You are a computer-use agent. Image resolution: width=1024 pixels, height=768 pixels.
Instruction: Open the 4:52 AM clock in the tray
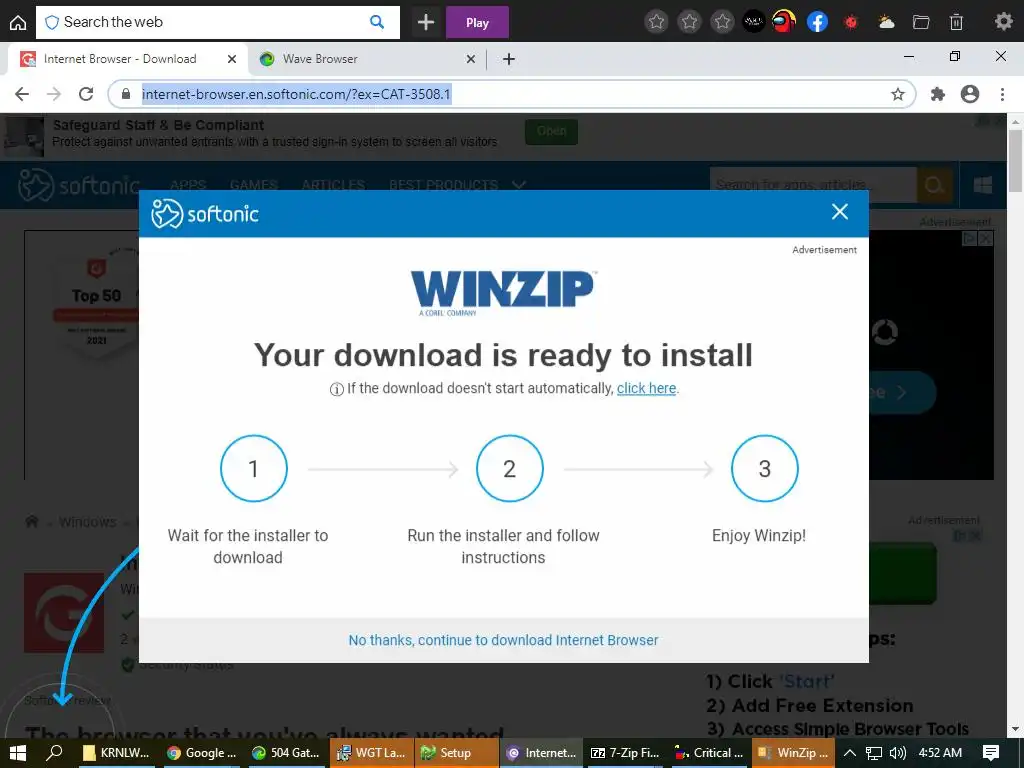pos(940,753)
